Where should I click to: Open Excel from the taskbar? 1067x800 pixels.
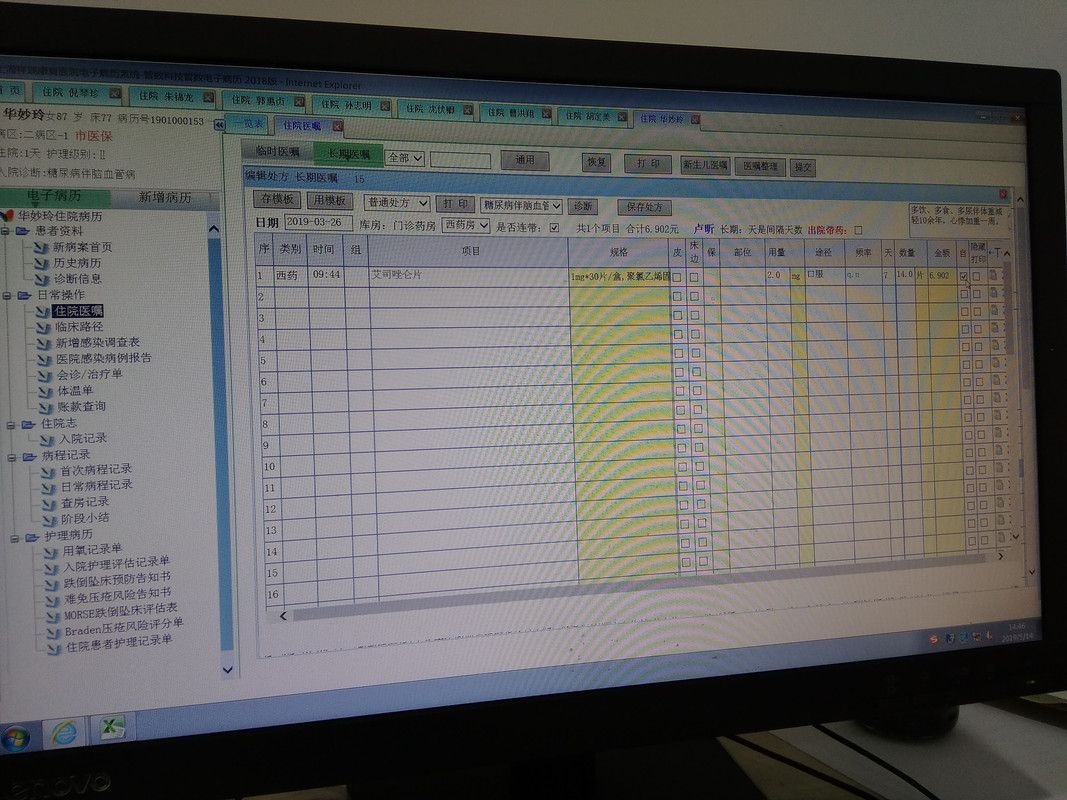click(x=112, y=728)
